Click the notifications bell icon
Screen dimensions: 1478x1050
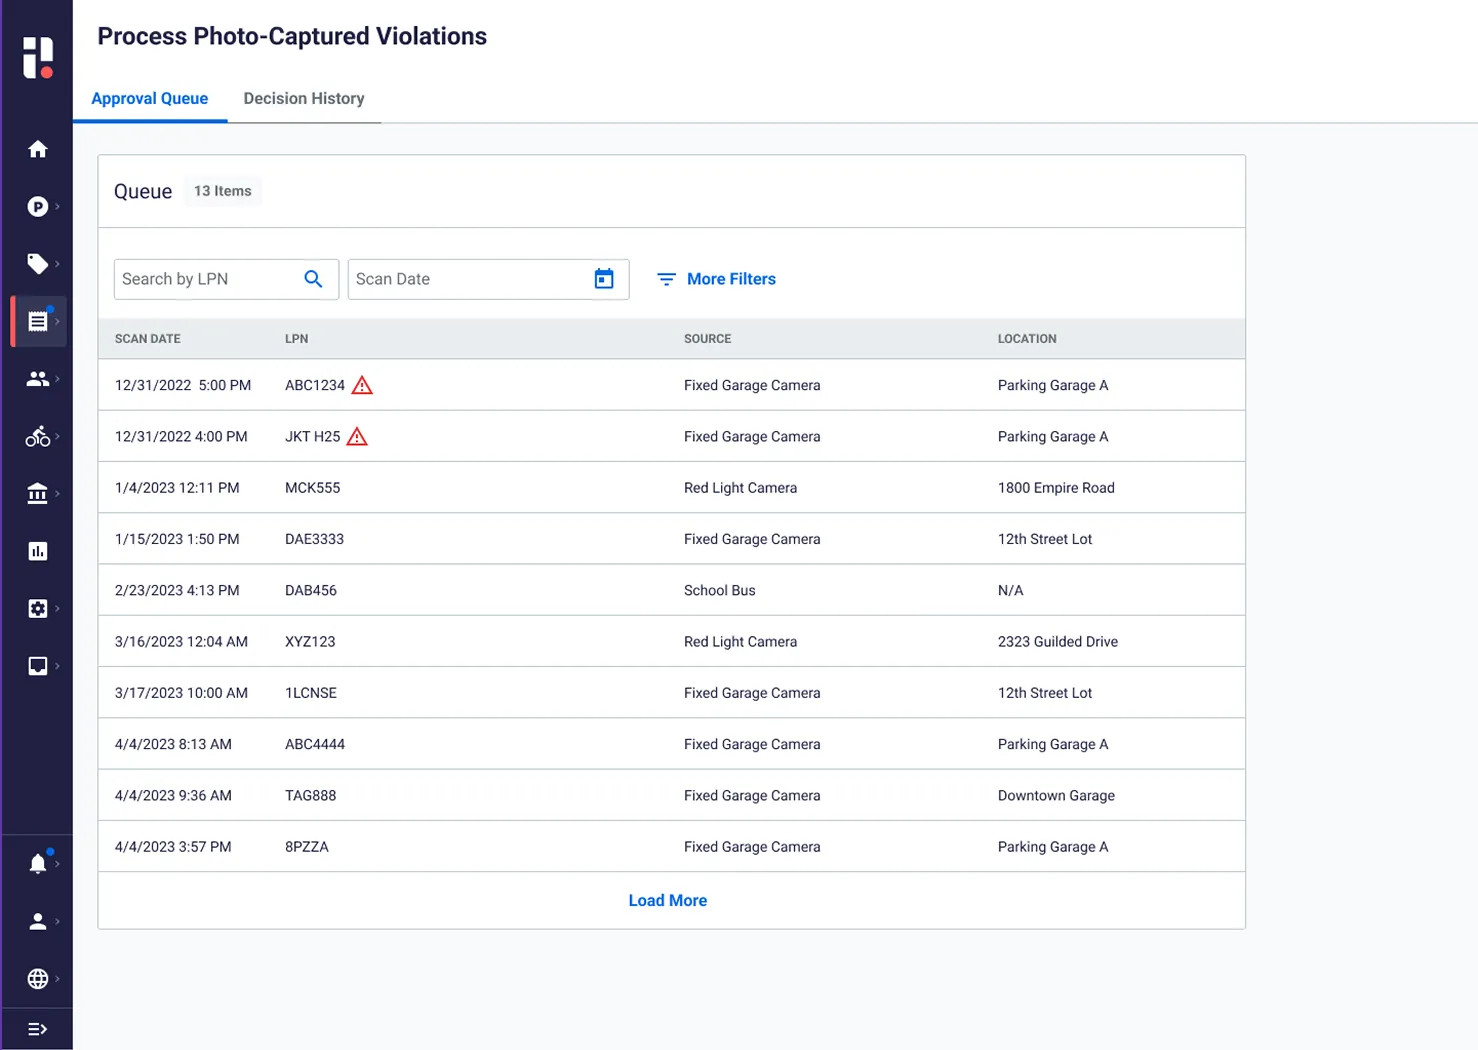[x=38, y=864]
